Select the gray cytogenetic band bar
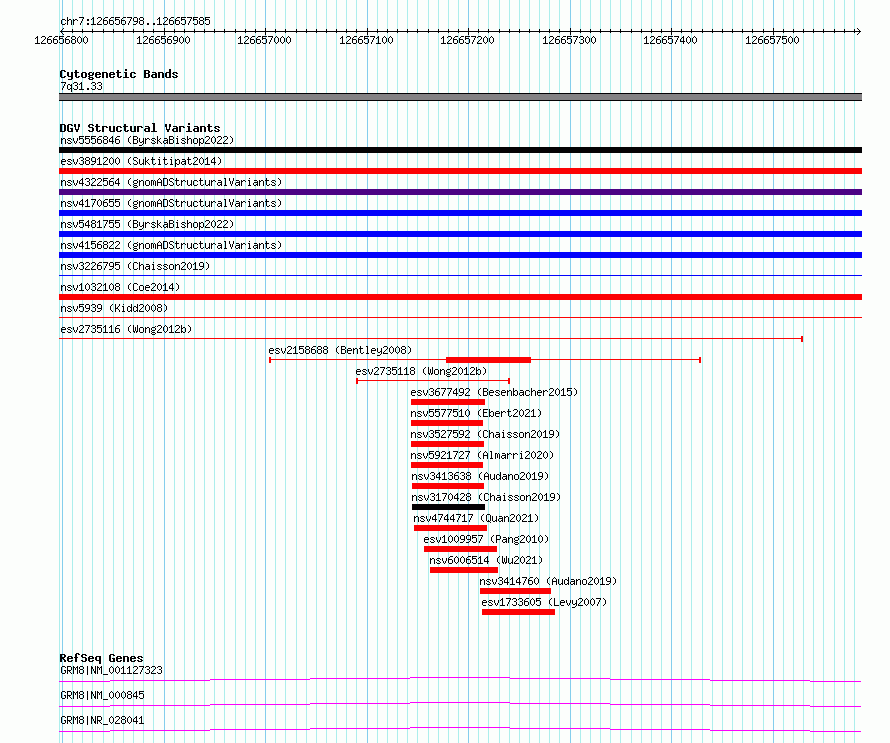This screenshot has width=890, height=743. (x=460, y=97)
